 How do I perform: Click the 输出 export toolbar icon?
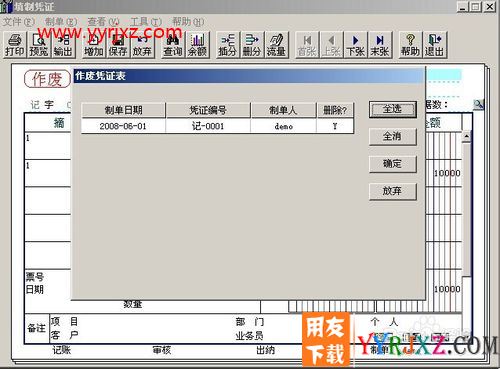point(63,45)
